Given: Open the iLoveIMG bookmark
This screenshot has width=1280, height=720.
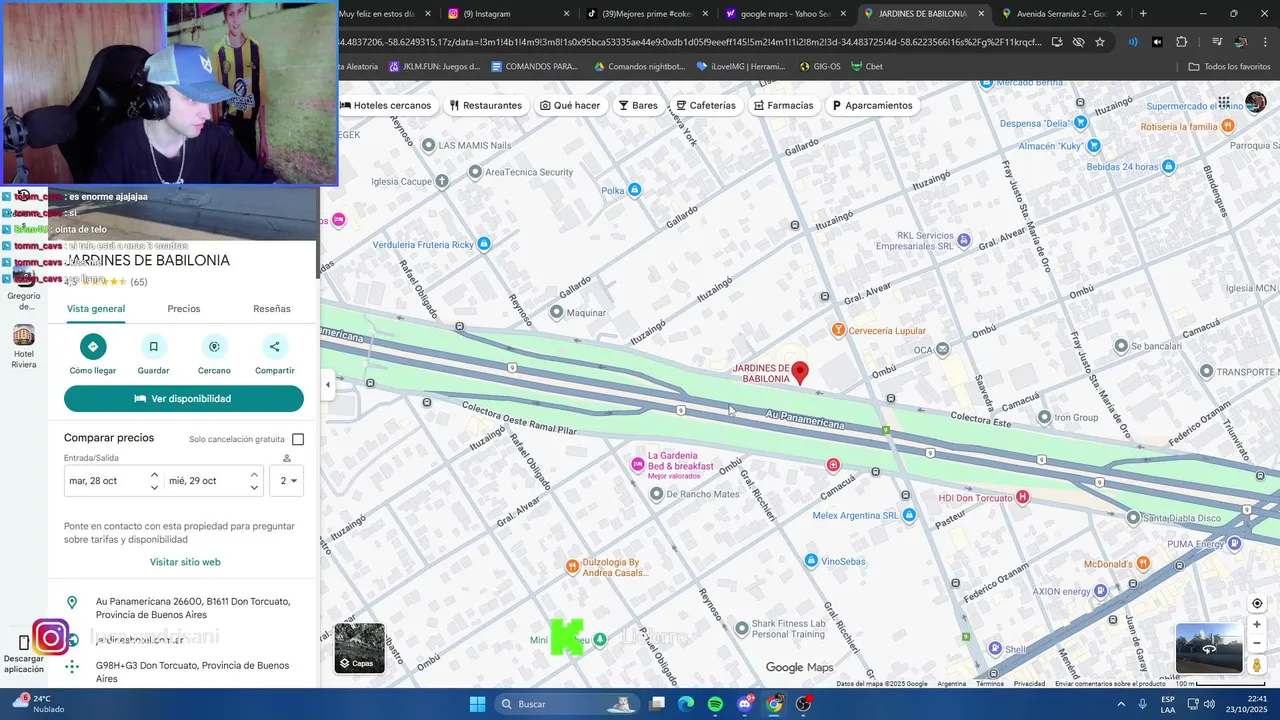Looking at the screenshot, I should (x=741, y=67).
